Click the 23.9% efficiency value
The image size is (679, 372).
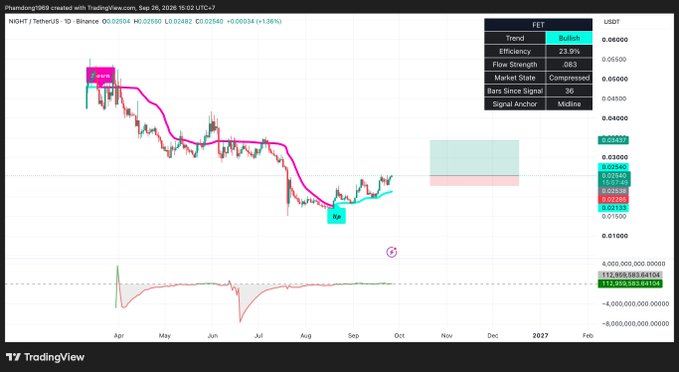[569, 52]
